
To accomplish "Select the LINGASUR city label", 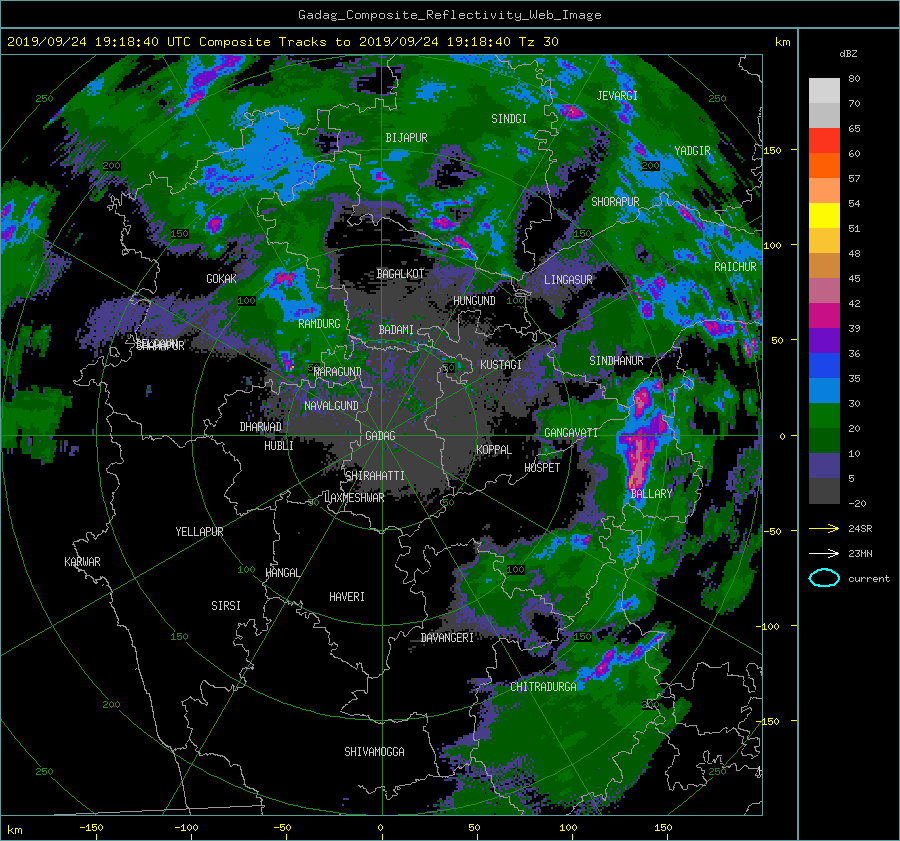I will point(568,280).
